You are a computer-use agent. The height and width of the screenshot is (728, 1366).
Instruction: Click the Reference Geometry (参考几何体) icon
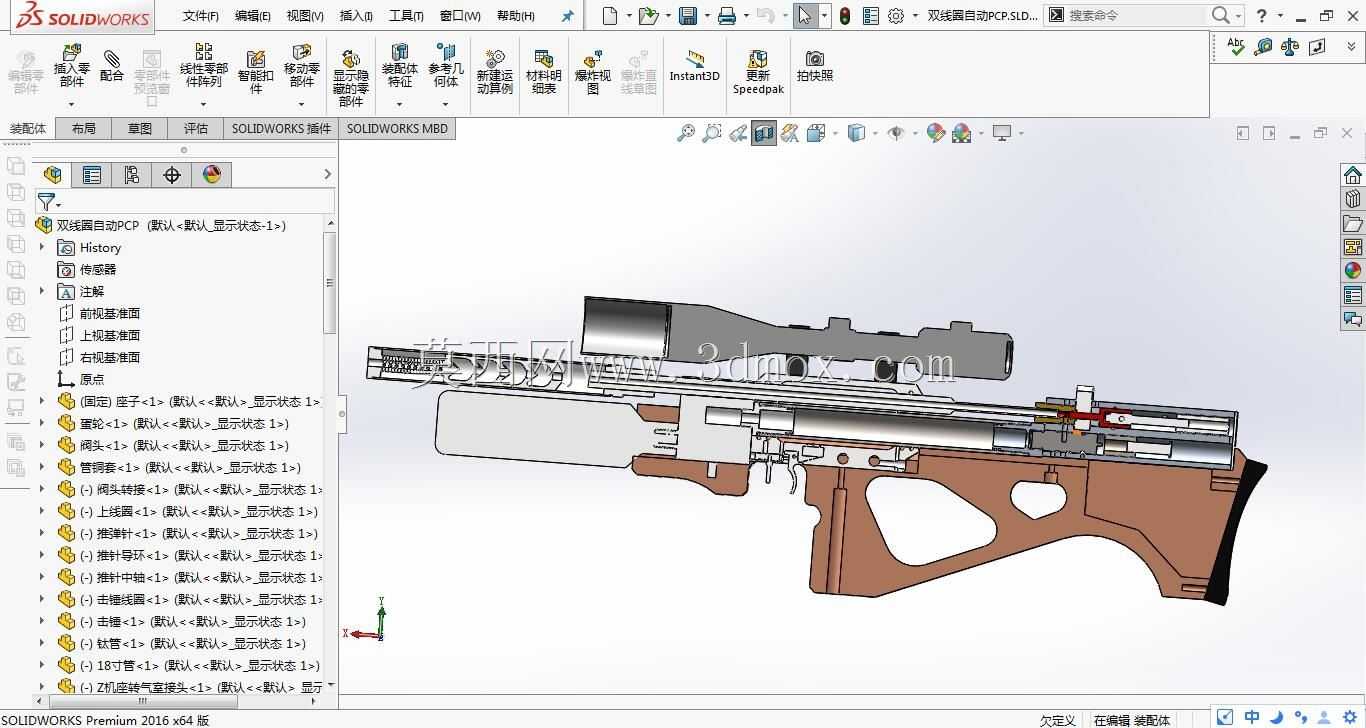446,65
